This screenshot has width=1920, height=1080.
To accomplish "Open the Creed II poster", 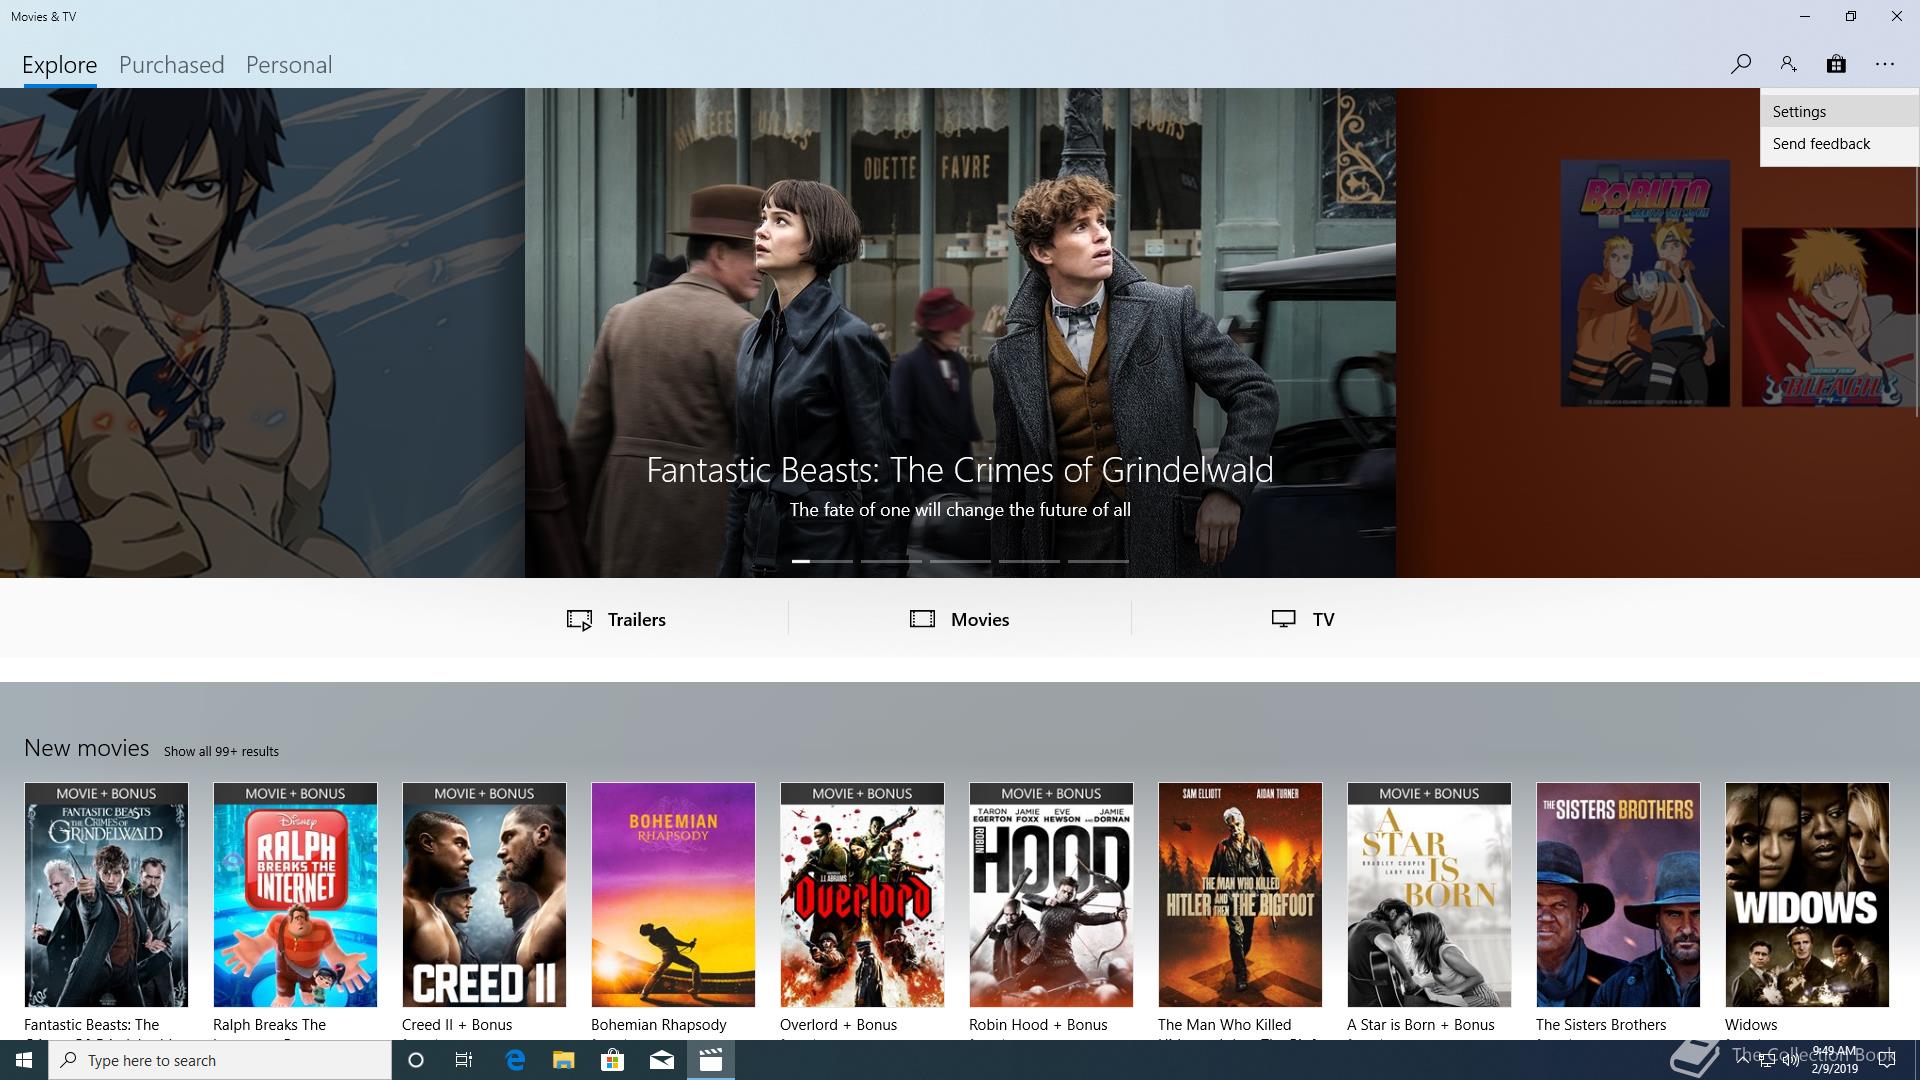I will point(484,895).
